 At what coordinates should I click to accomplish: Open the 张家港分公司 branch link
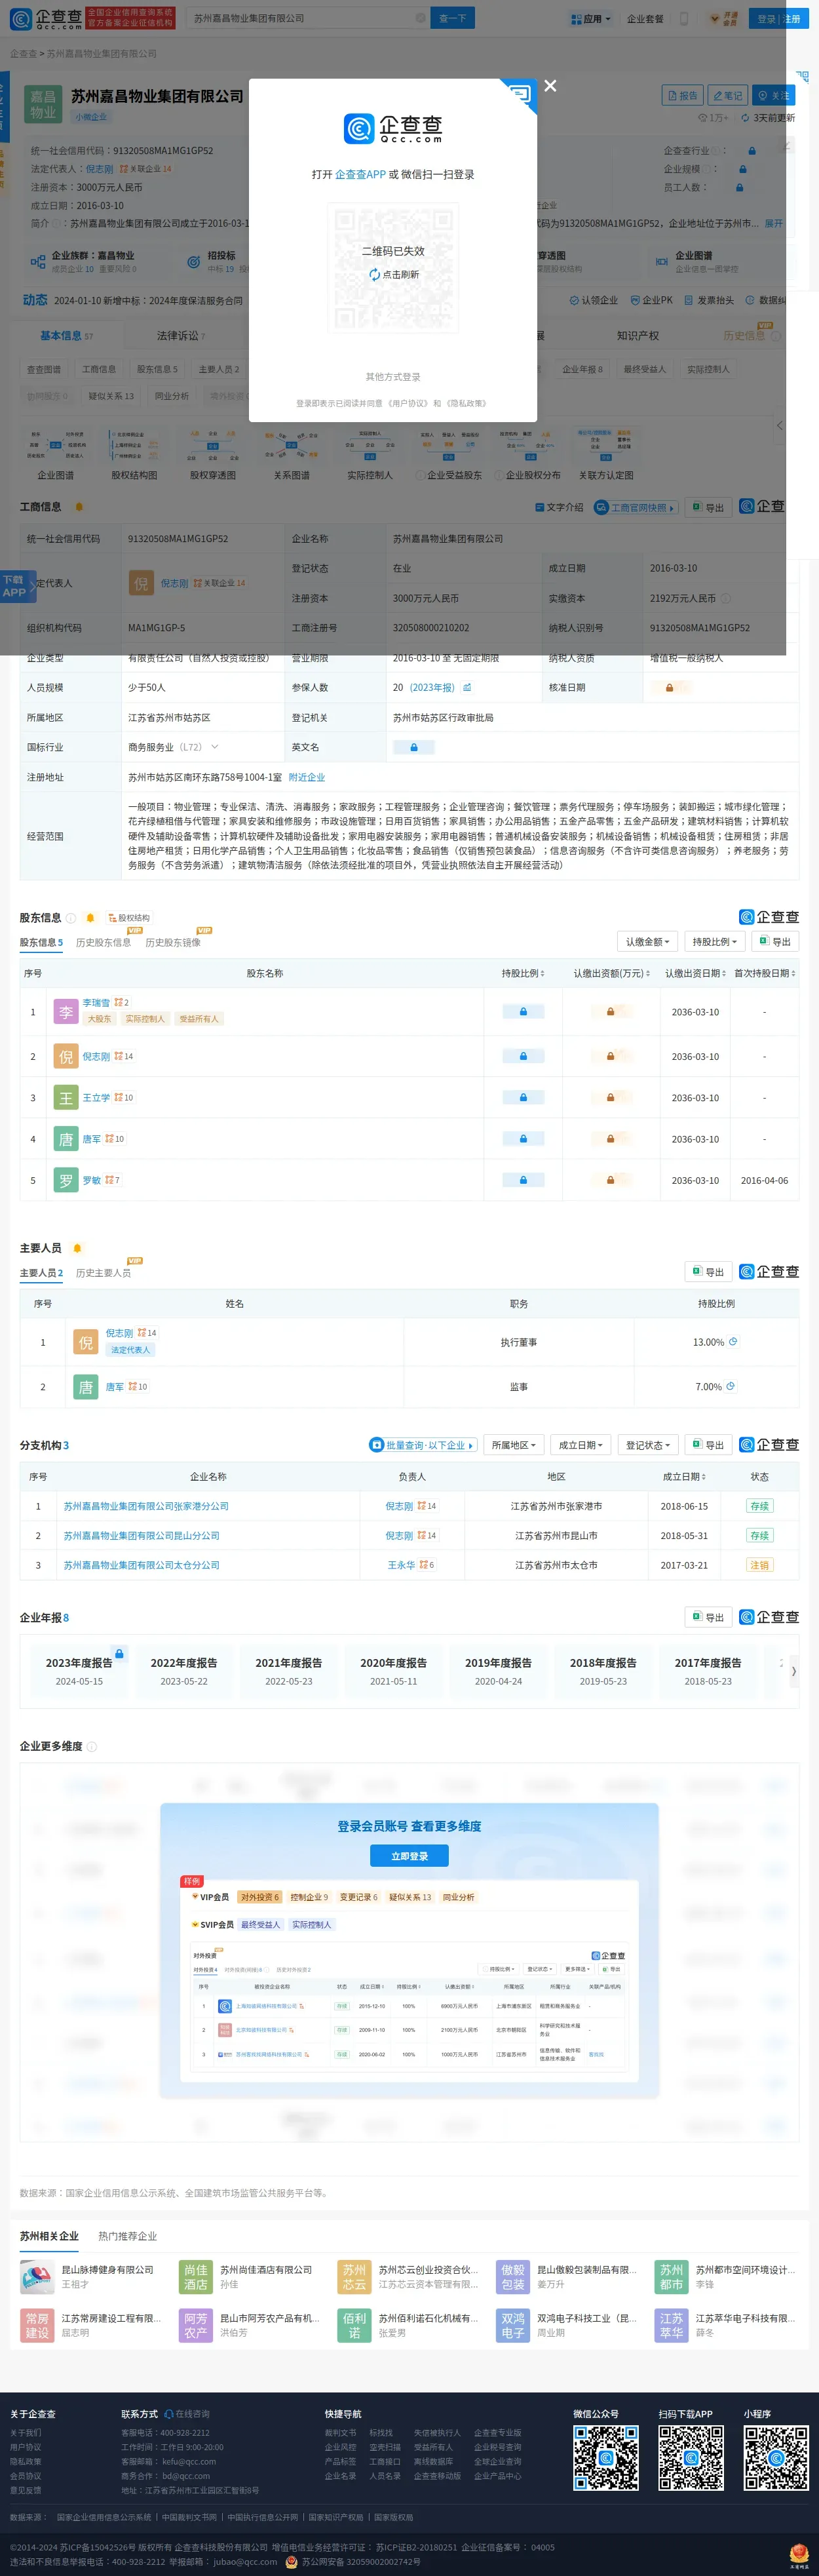146,1506
